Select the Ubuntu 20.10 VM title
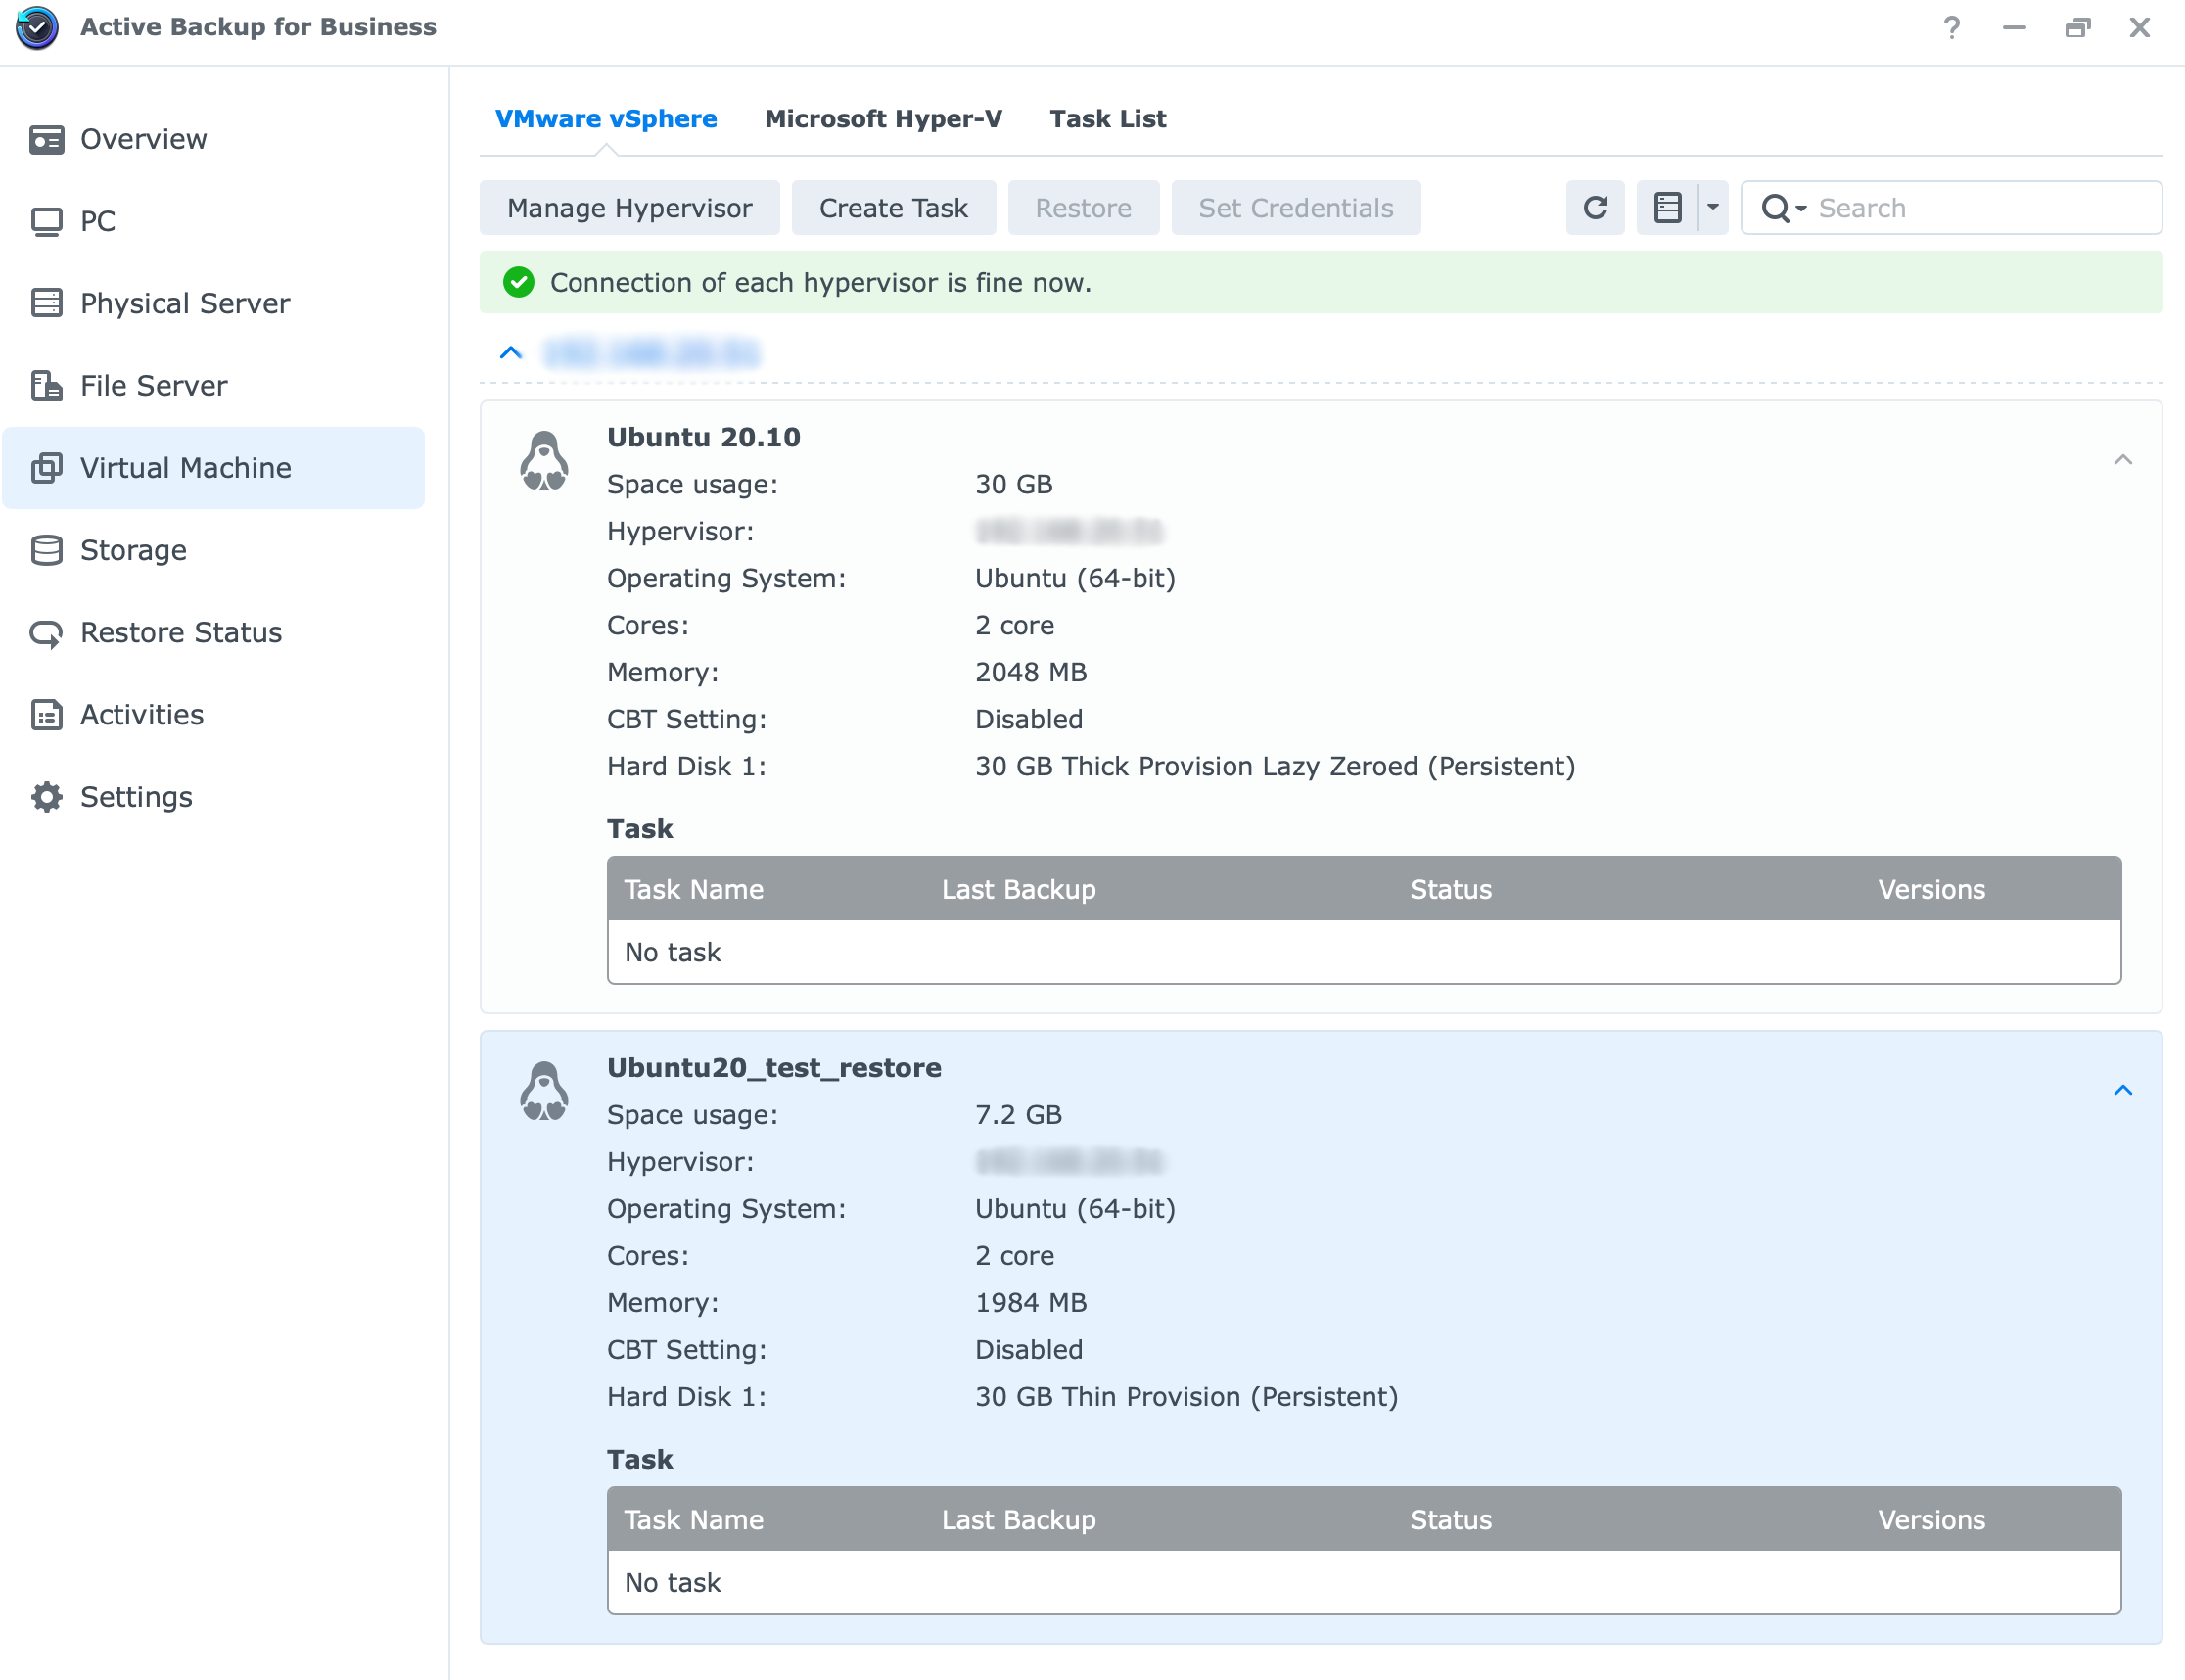 pos(703,437)
